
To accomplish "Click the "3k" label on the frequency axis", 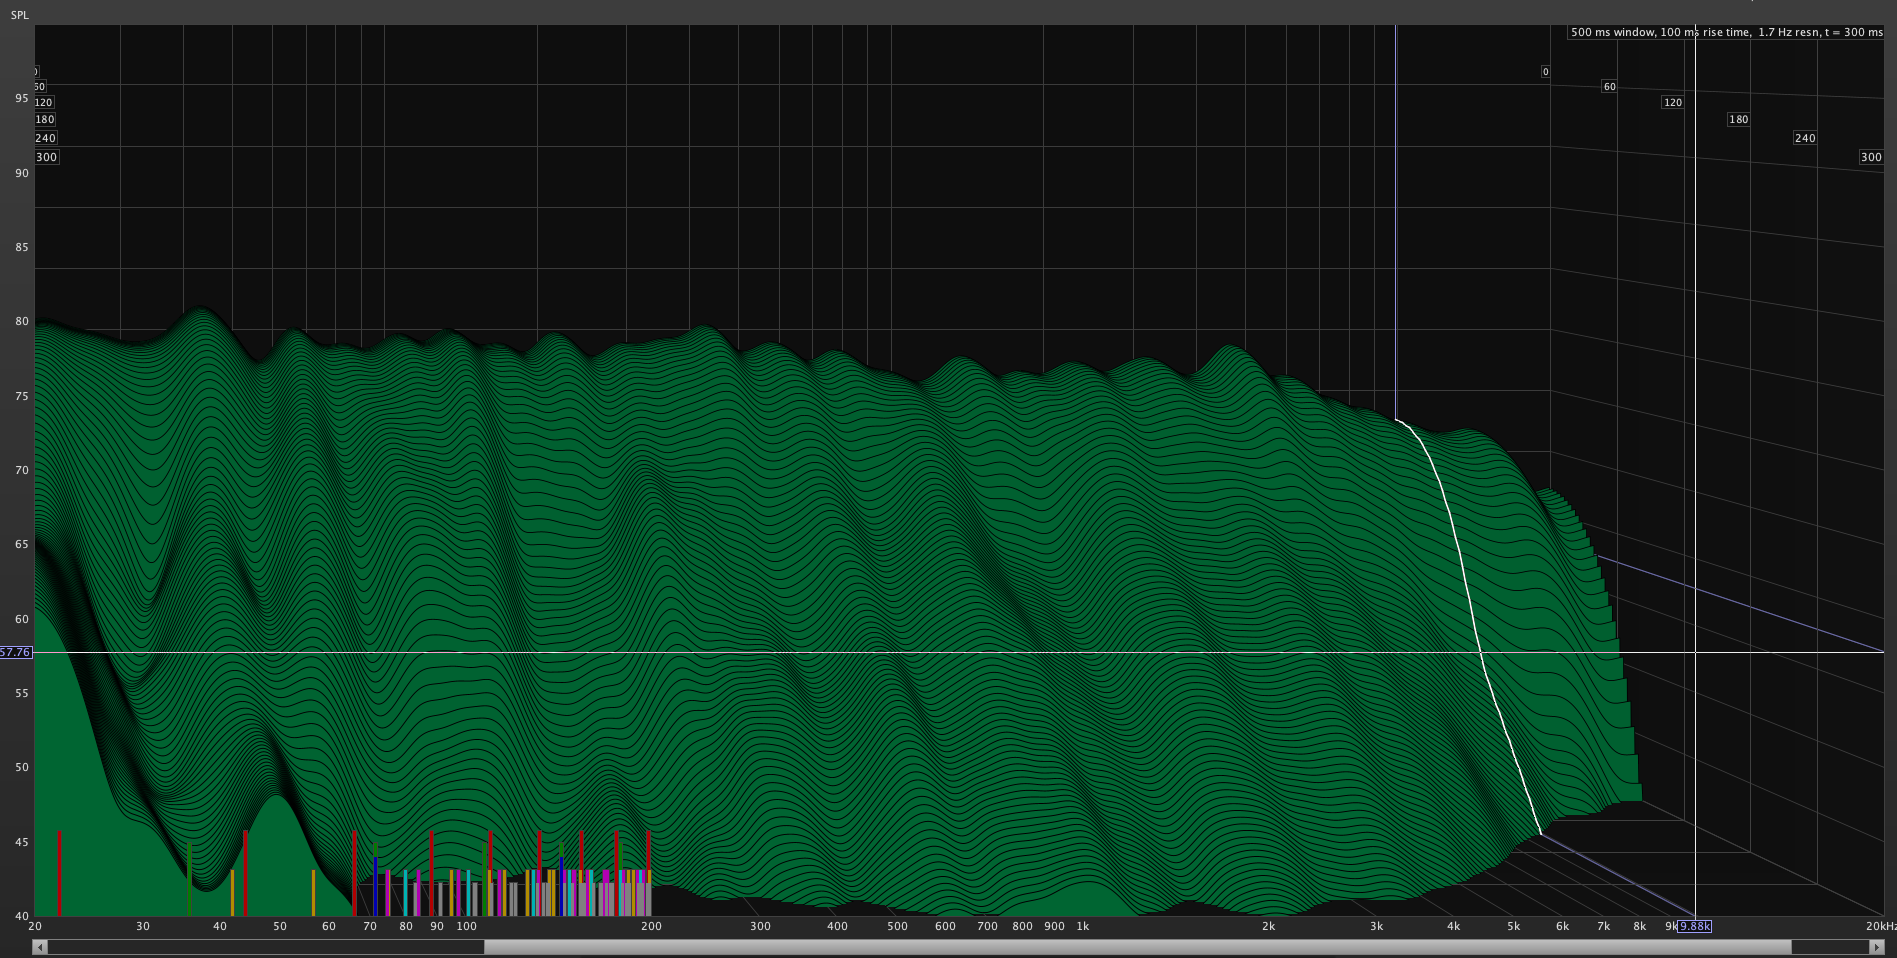I will coord(1377,926).
